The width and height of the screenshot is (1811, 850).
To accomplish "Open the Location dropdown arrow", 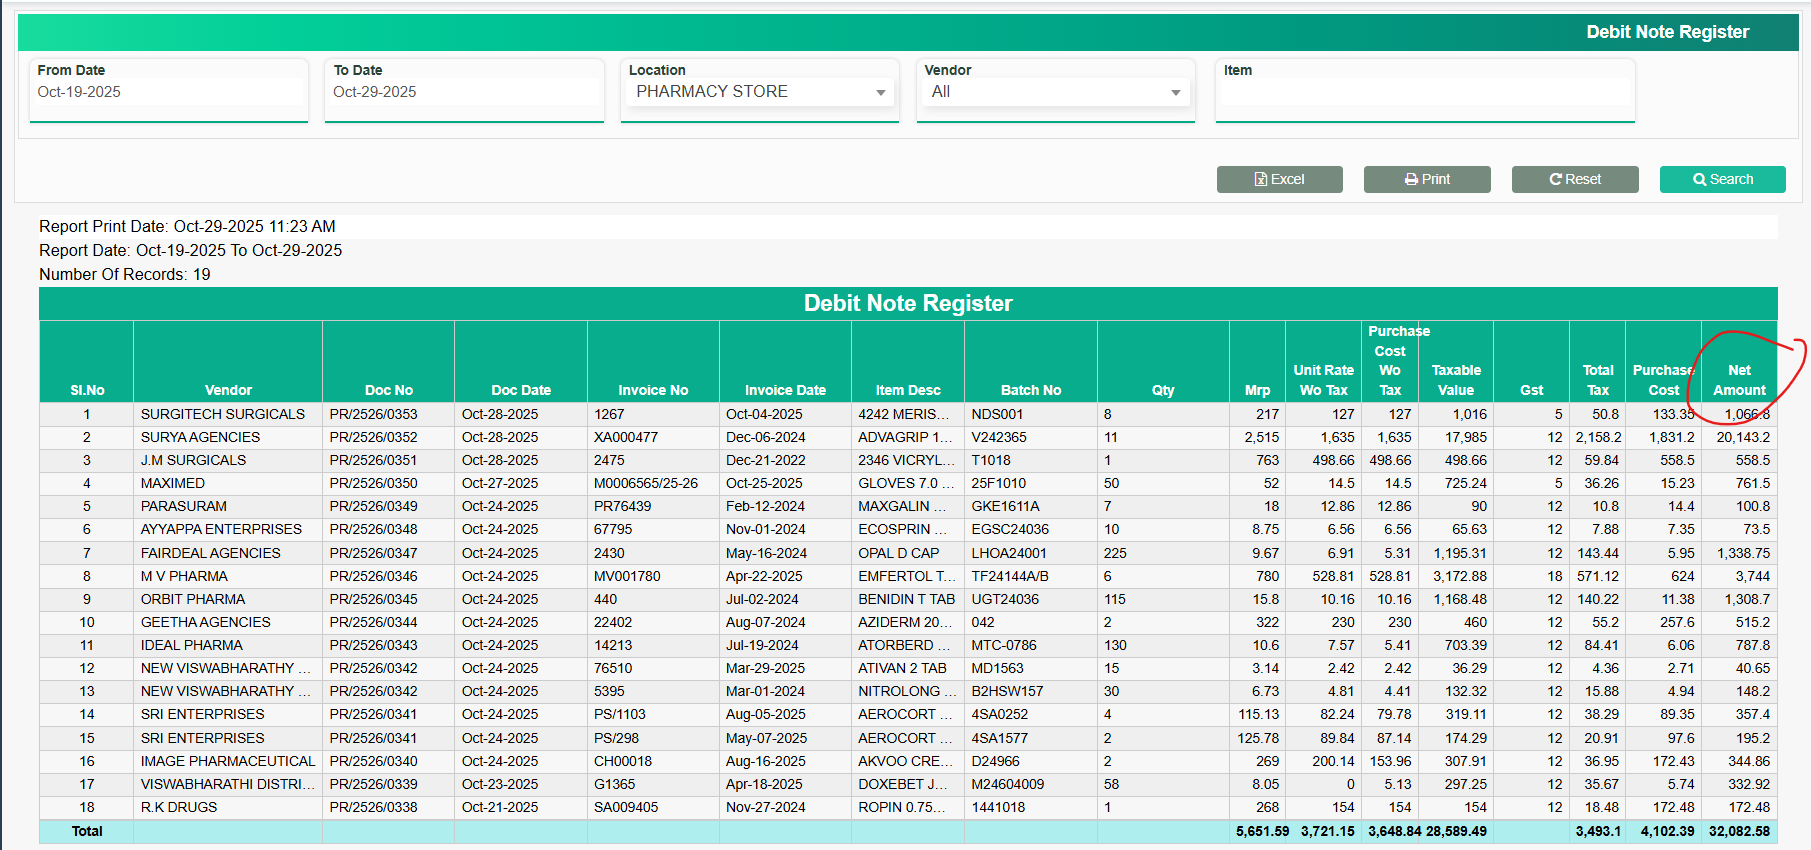I will pos(880,92).
